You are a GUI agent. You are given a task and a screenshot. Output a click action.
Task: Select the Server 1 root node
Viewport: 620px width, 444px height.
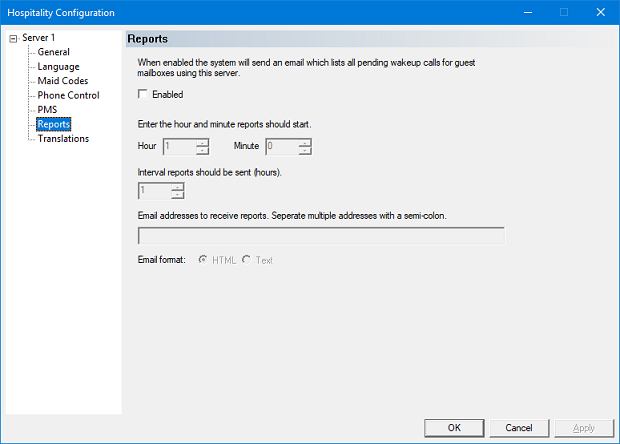pos(39,38)
